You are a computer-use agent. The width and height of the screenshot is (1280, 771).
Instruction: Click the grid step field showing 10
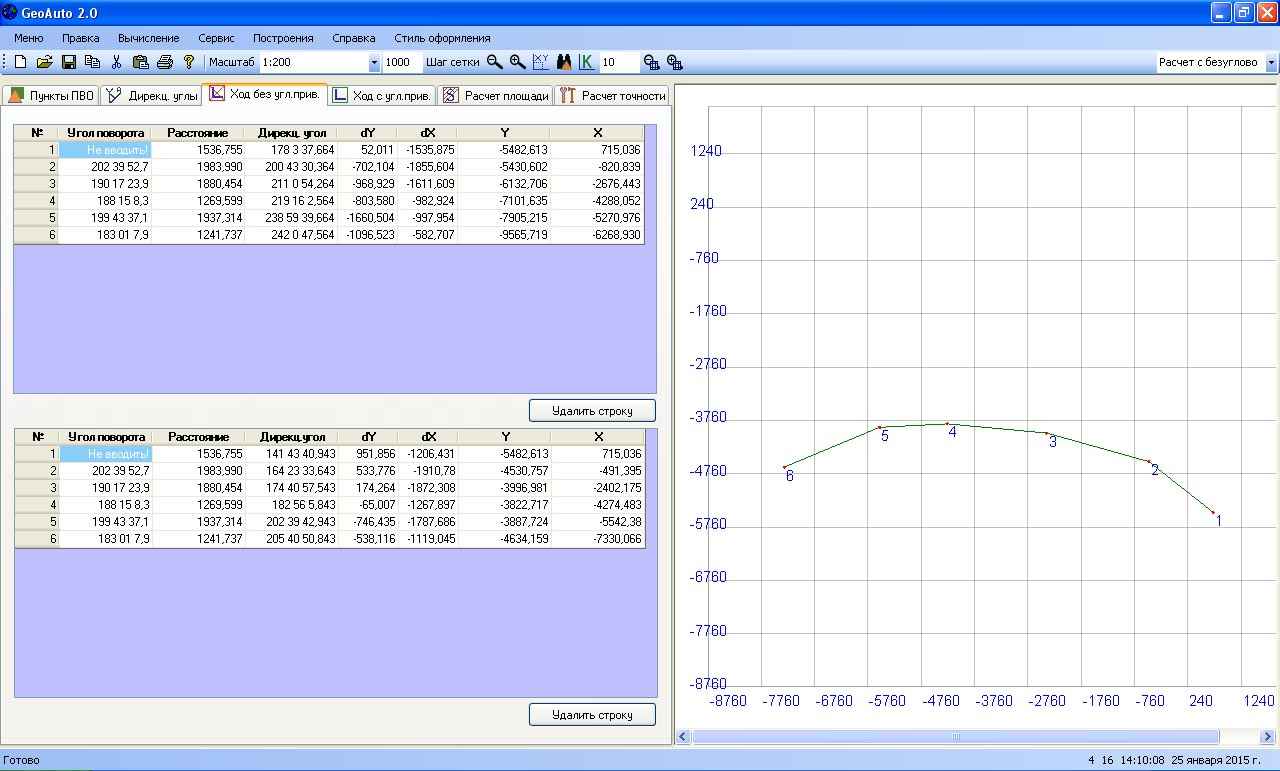[x=619, y=62]
